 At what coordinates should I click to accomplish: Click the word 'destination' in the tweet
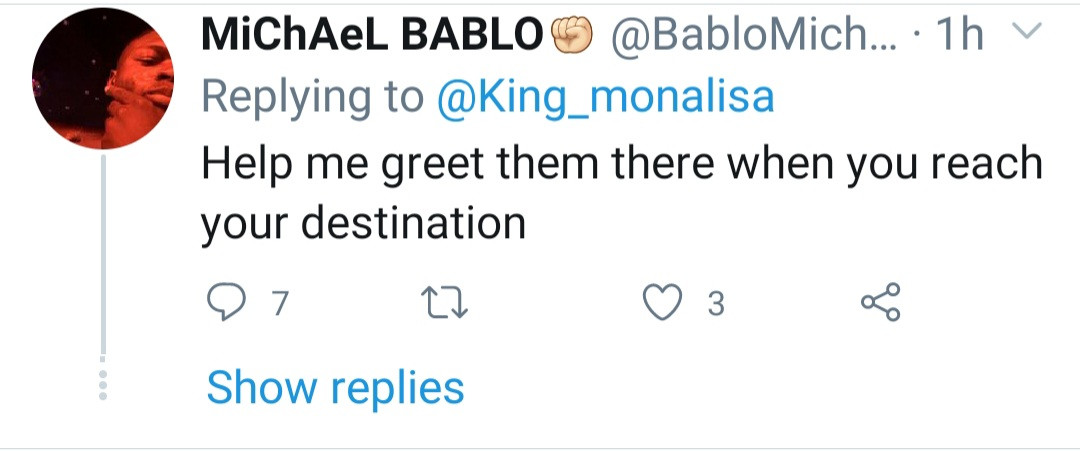(x=413, y=224)
